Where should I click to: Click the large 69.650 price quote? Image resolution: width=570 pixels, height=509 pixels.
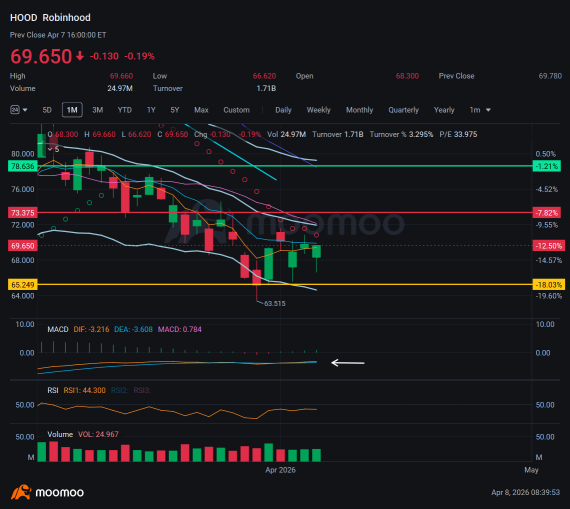click(41, 56)
